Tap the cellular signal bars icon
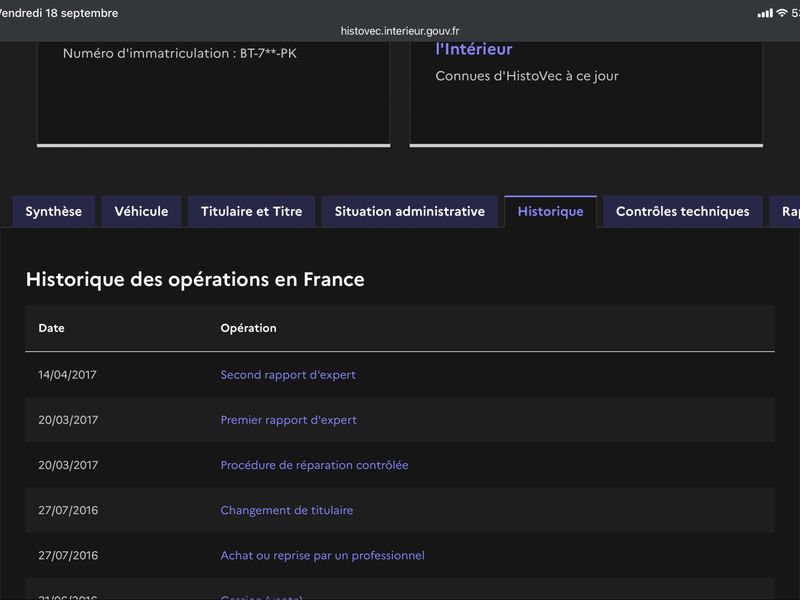 pyautogui.click(x=765, y=13)
